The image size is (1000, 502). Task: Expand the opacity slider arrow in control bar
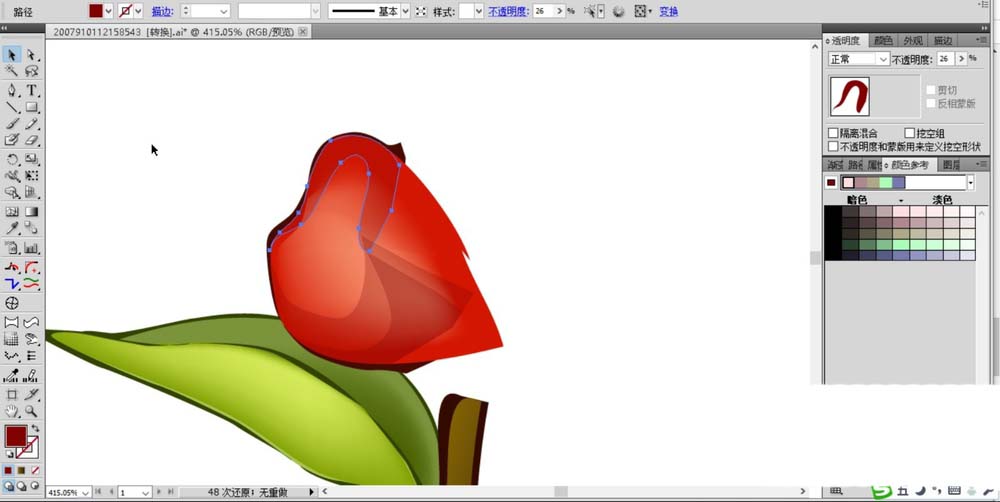560,11
